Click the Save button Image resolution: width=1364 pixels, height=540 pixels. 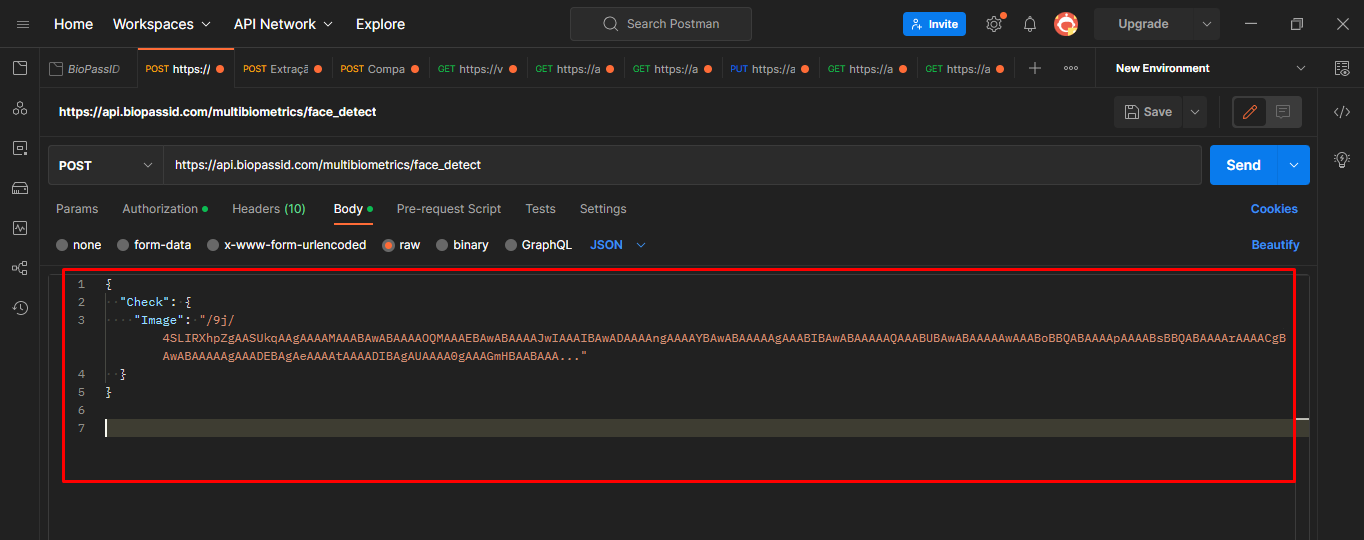(1149, 112)
